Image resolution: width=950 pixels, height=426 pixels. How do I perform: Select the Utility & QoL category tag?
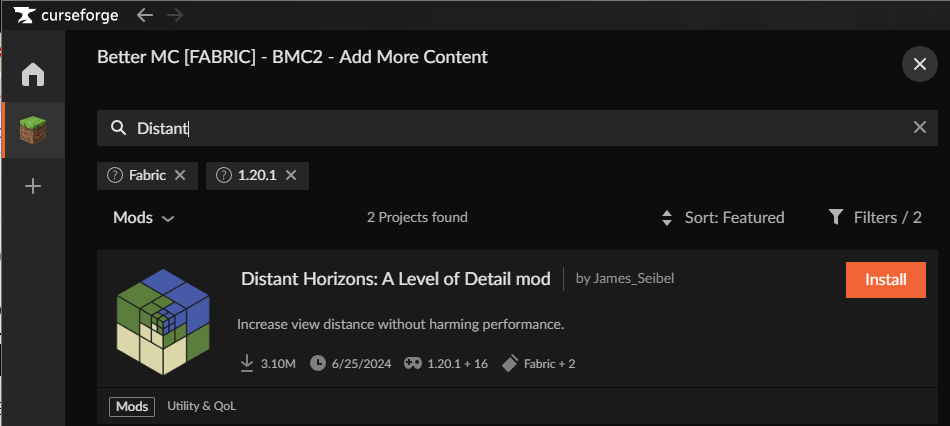(202, 407)
